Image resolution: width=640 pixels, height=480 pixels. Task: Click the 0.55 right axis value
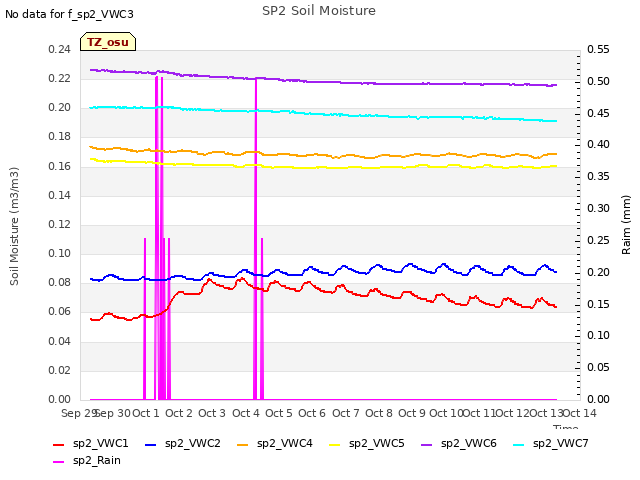tap(598, 49)
